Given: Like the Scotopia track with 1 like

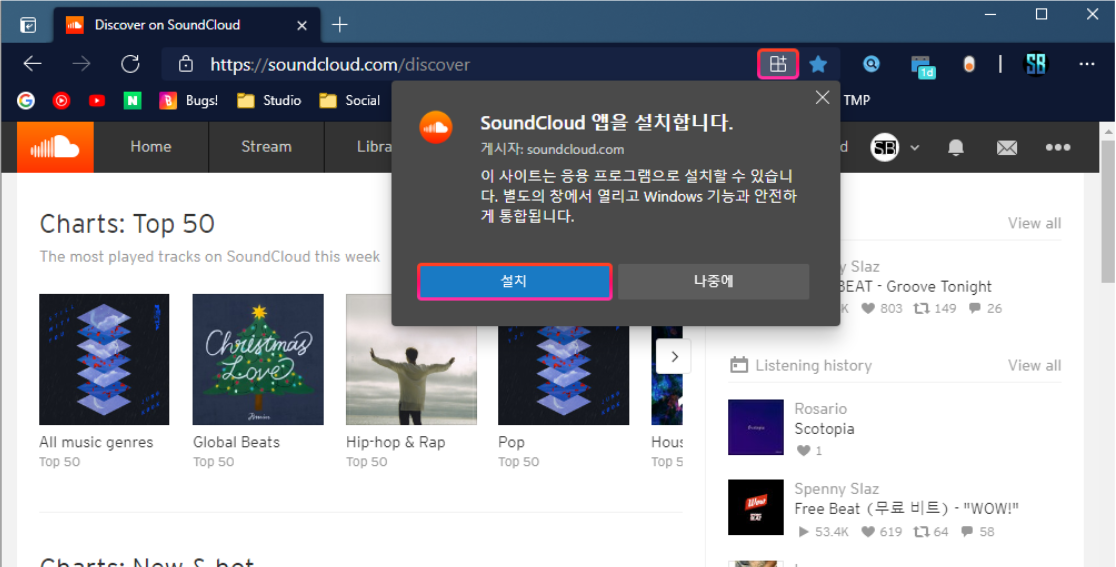Looking at the screenshot, I should pyautogui.click(x=809, y=450).
